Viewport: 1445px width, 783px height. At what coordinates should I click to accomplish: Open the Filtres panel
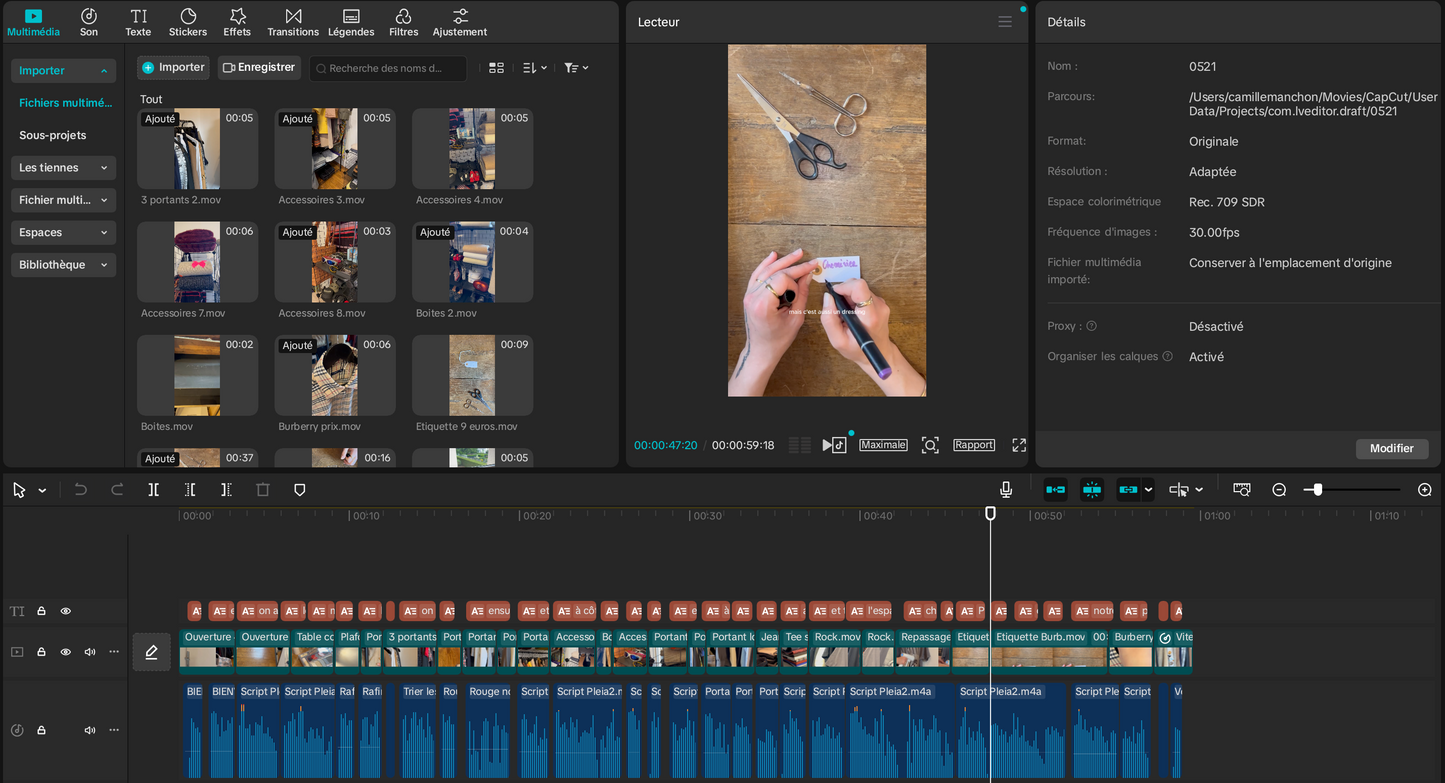404,22
